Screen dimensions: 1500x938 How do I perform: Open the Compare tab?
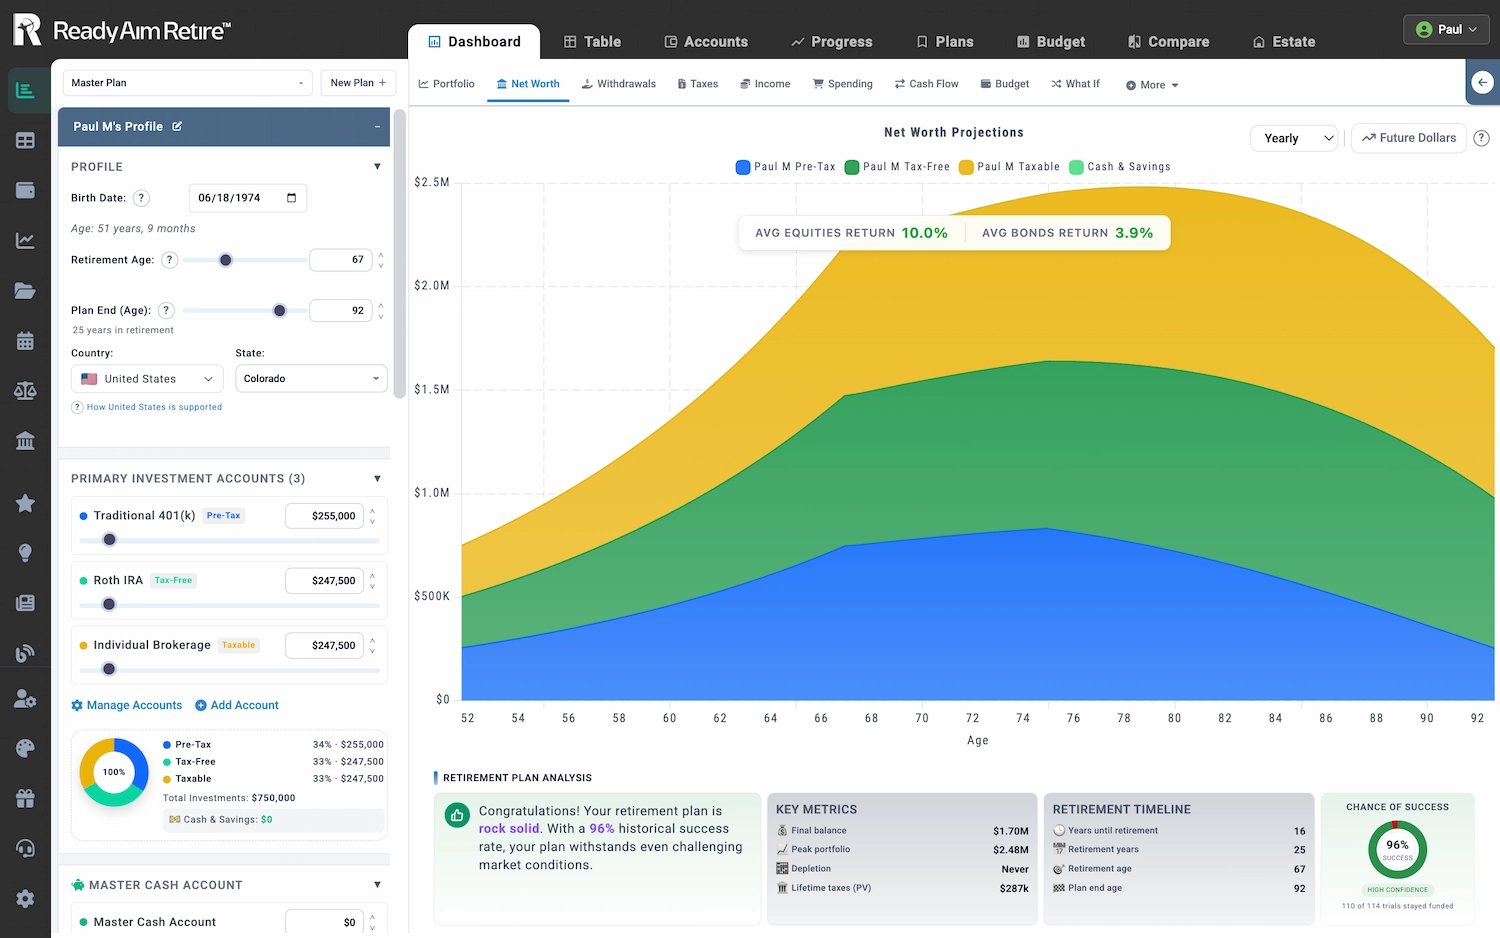coord(1168,42)
